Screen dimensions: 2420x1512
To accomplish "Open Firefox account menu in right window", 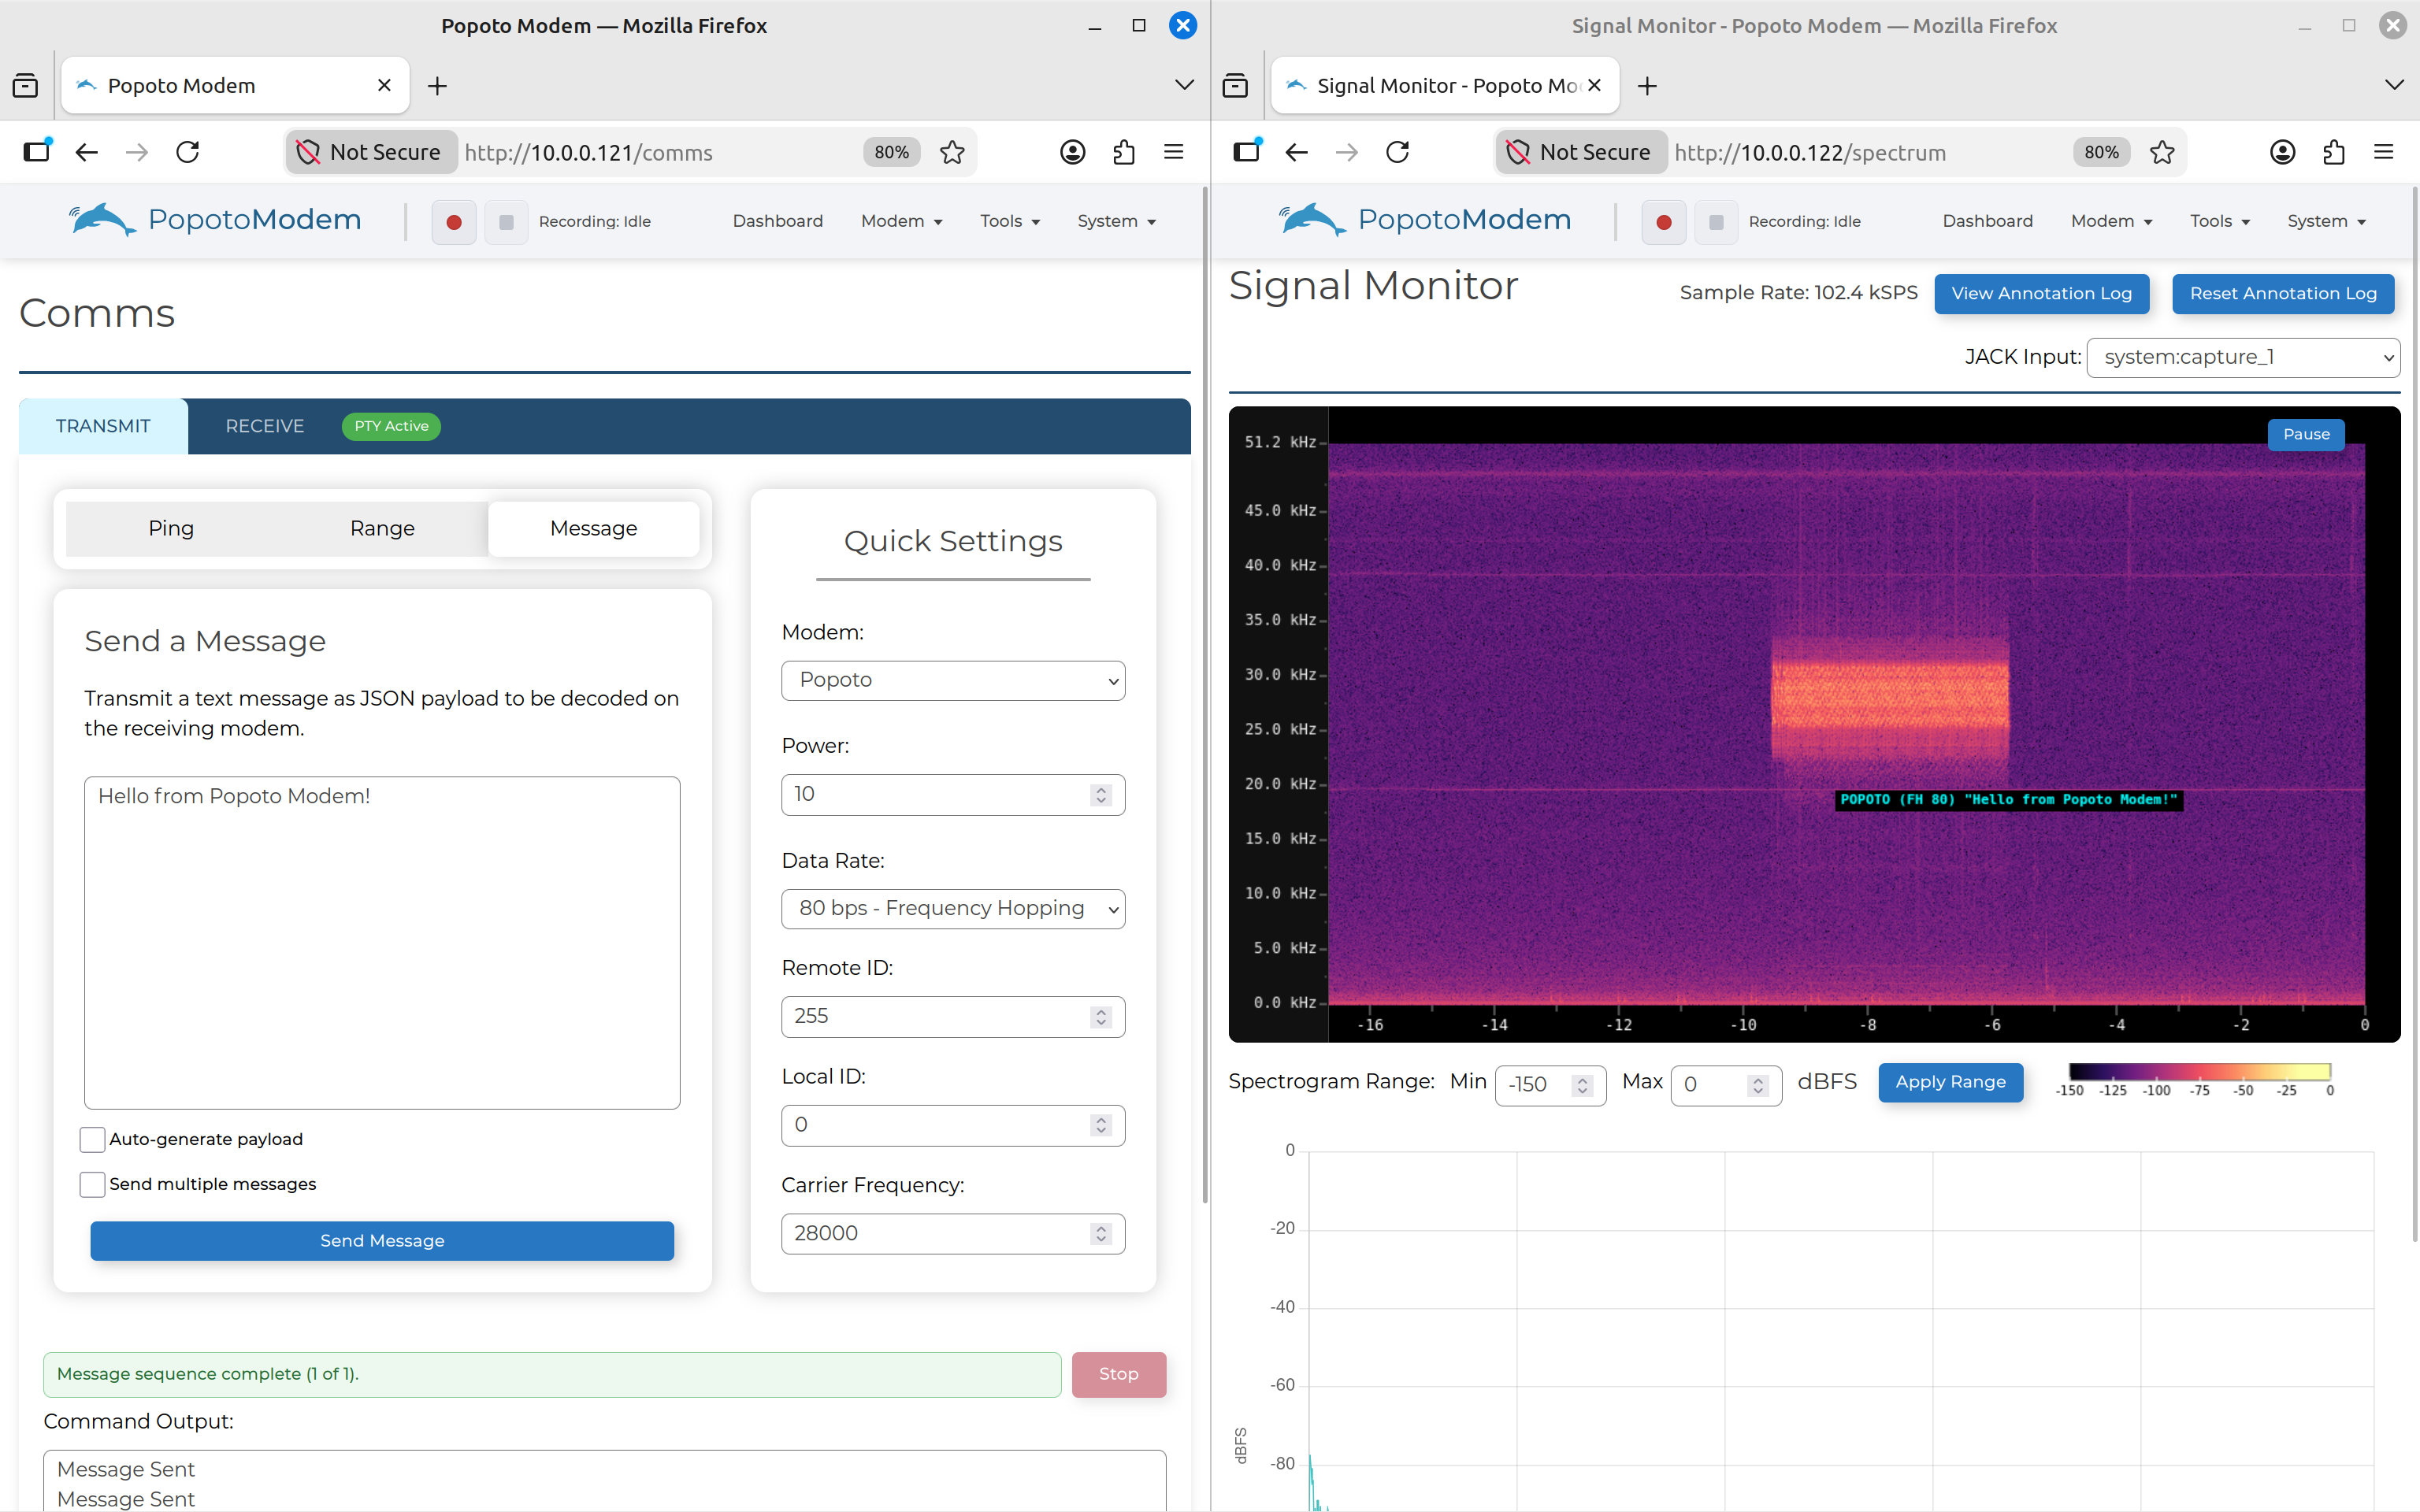I will [x=2283, y=152].
